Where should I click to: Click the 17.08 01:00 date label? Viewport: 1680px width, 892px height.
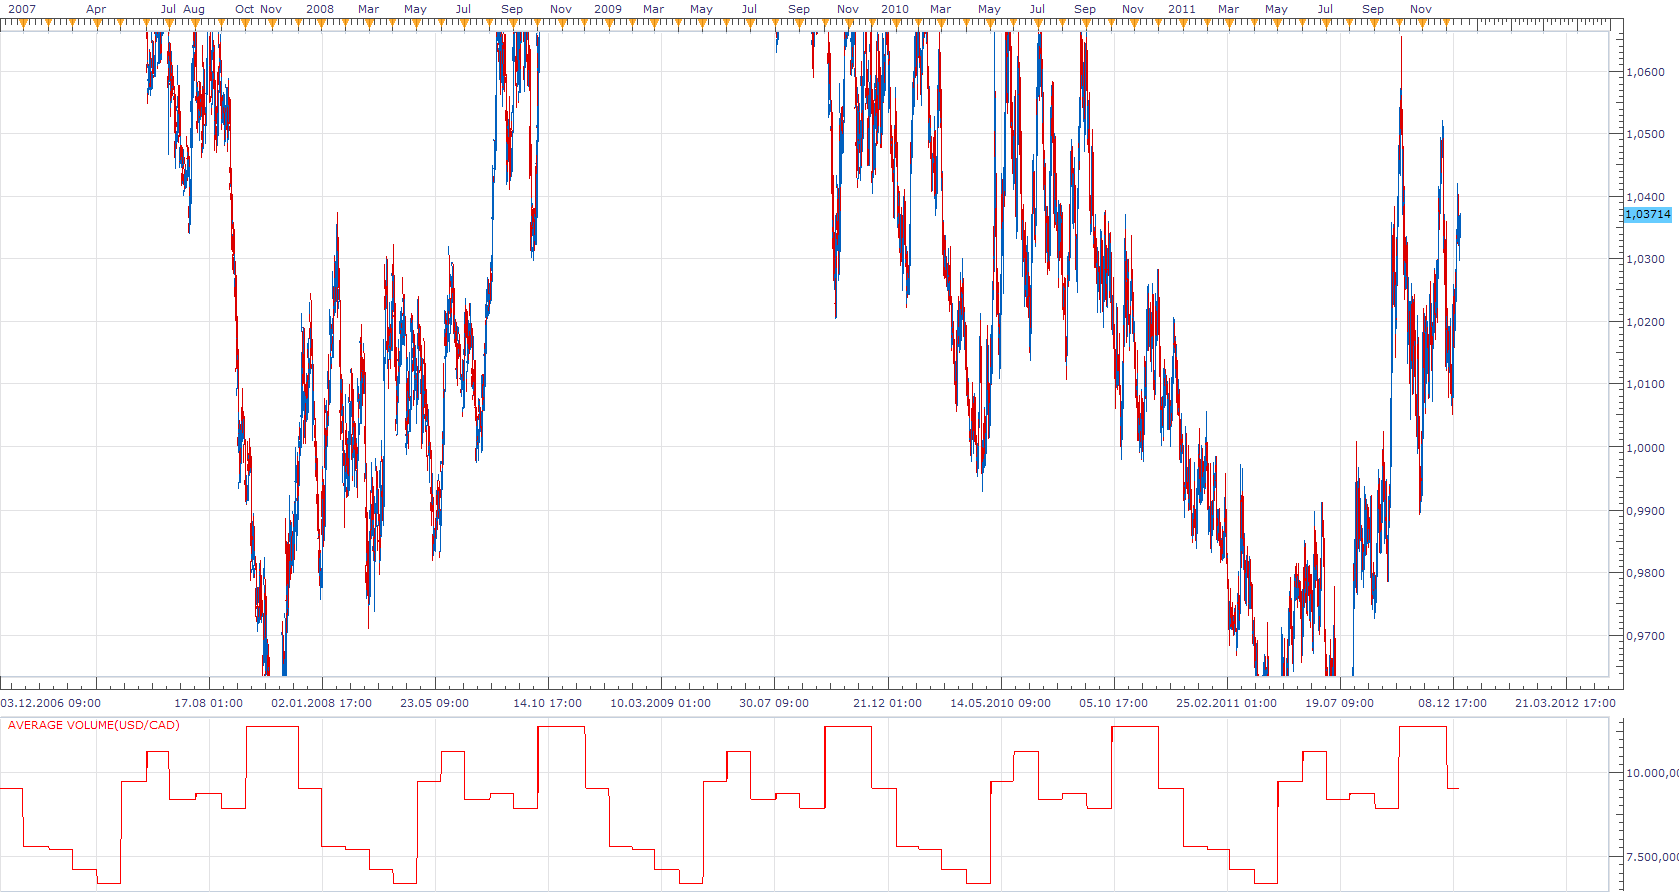tap(209, 703)
